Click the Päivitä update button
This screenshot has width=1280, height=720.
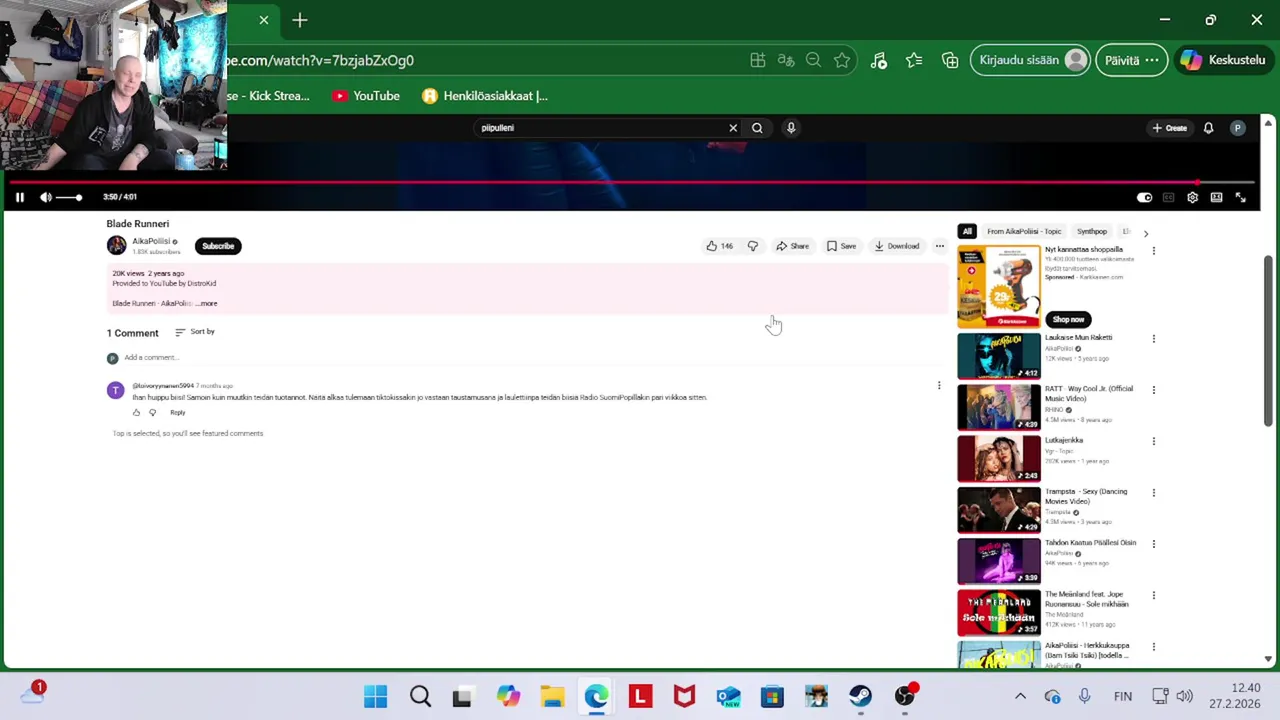click(x=1131, y=60)
